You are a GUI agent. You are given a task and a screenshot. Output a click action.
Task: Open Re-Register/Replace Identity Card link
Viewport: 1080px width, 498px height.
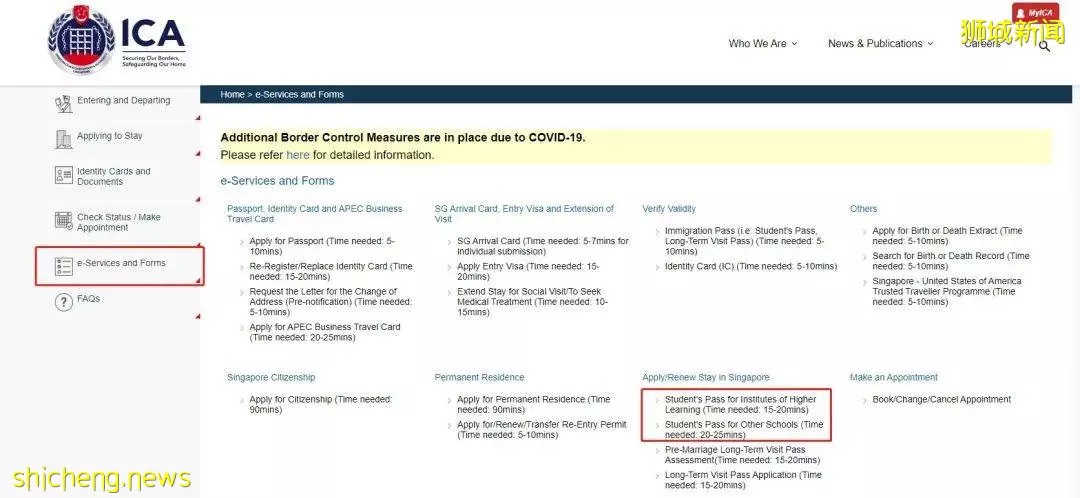click(331, 271)
